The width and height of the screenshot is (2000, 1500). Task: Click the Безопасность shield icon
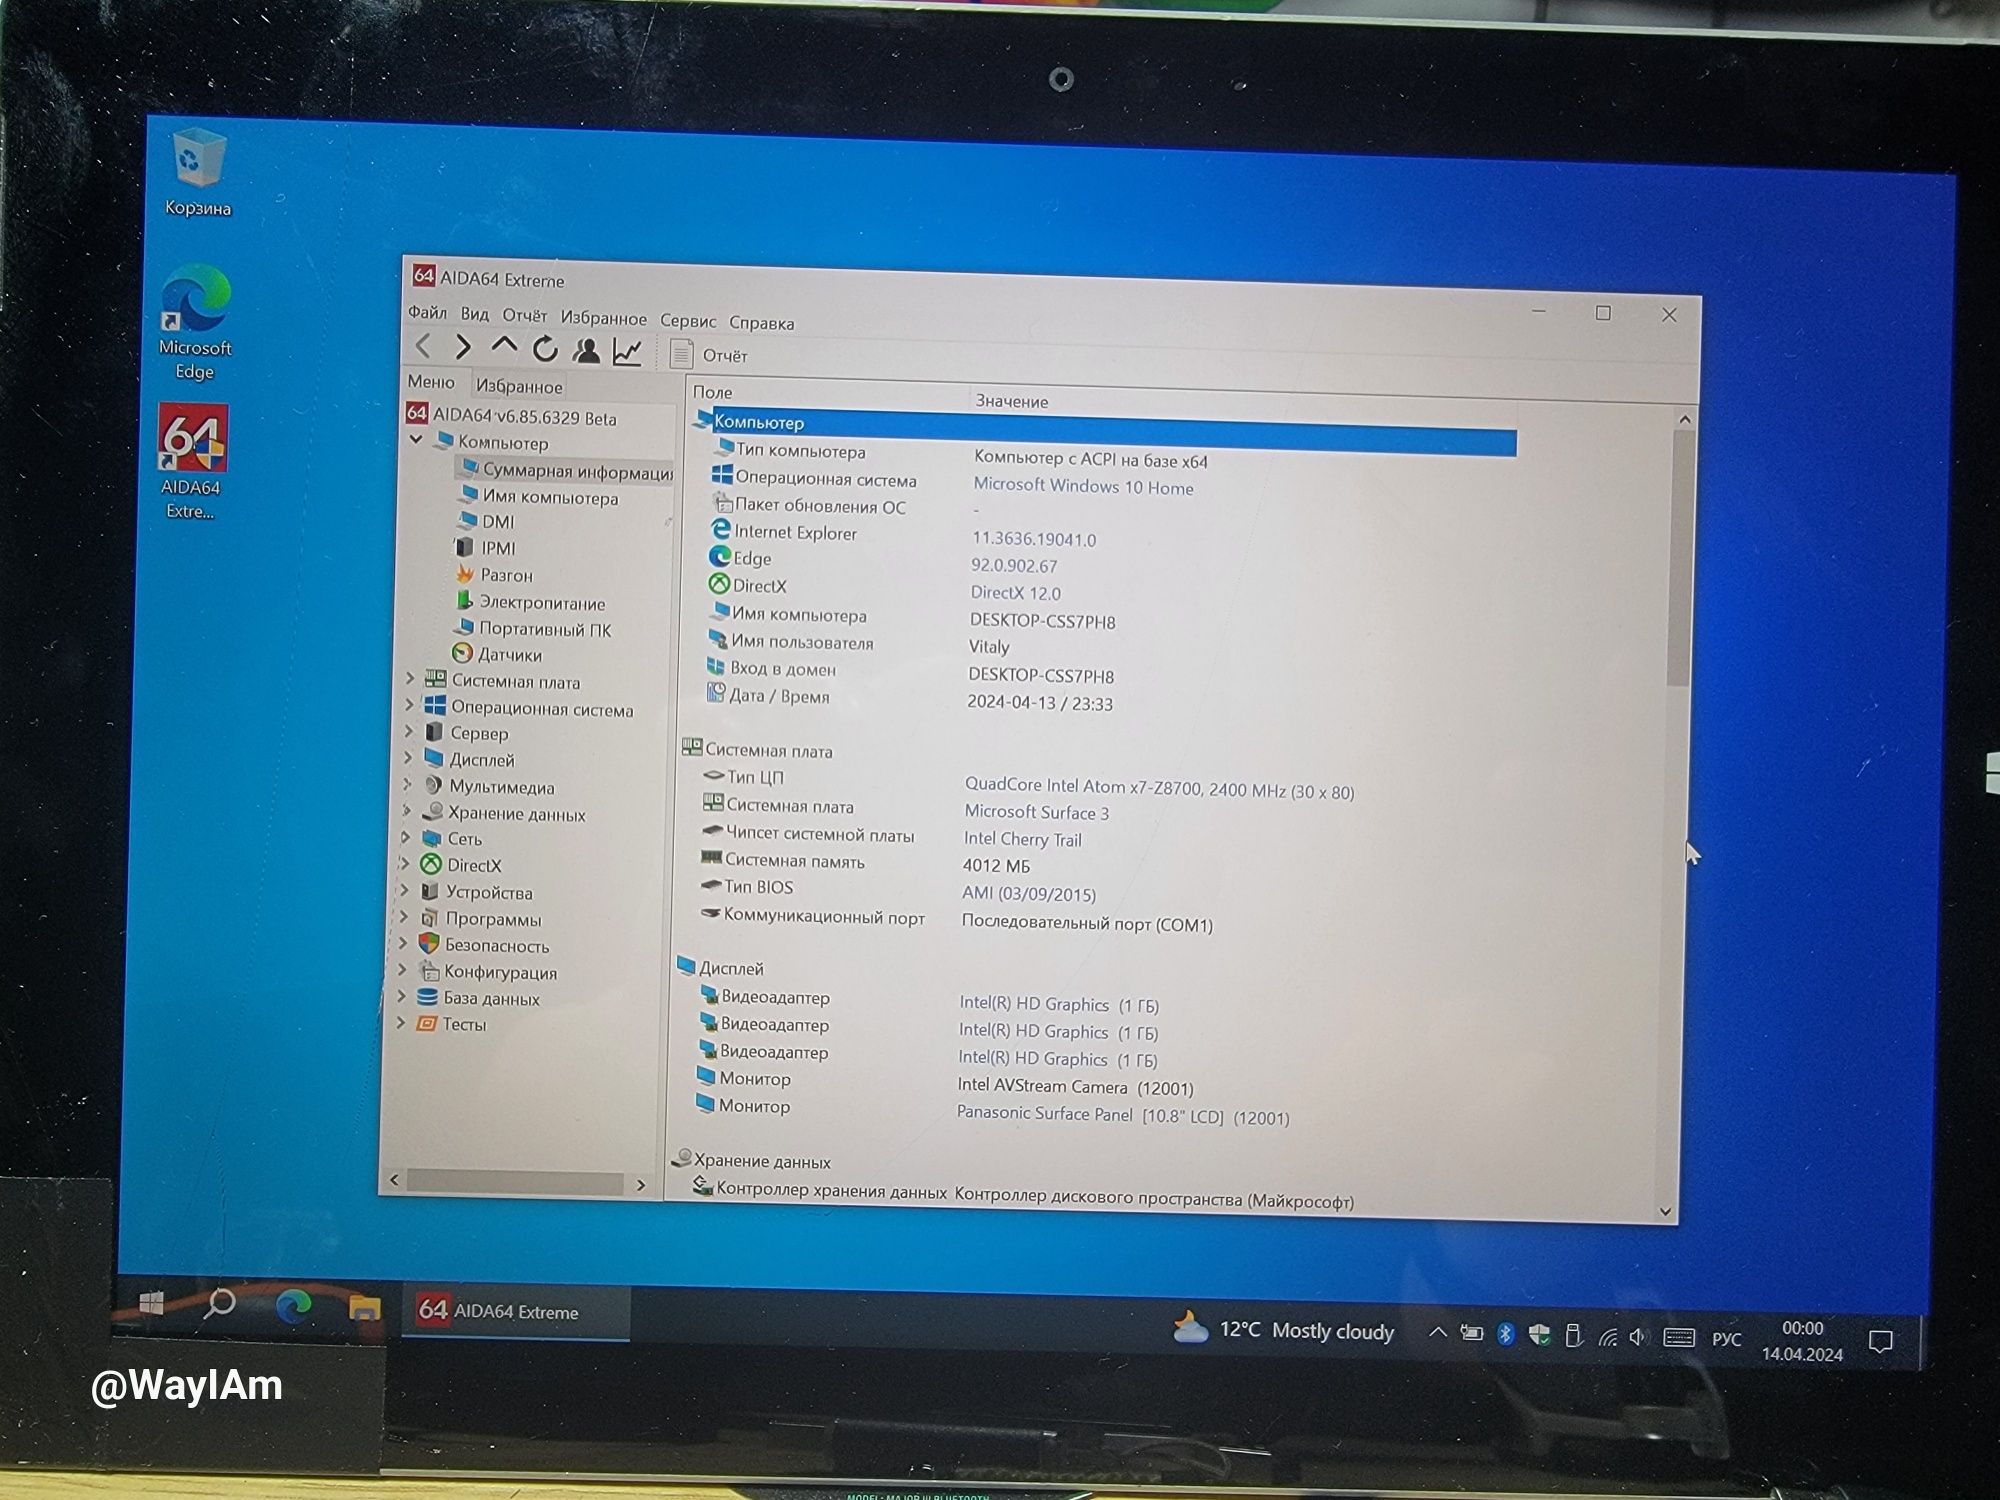pyautogui.click(x=428, y=943)
